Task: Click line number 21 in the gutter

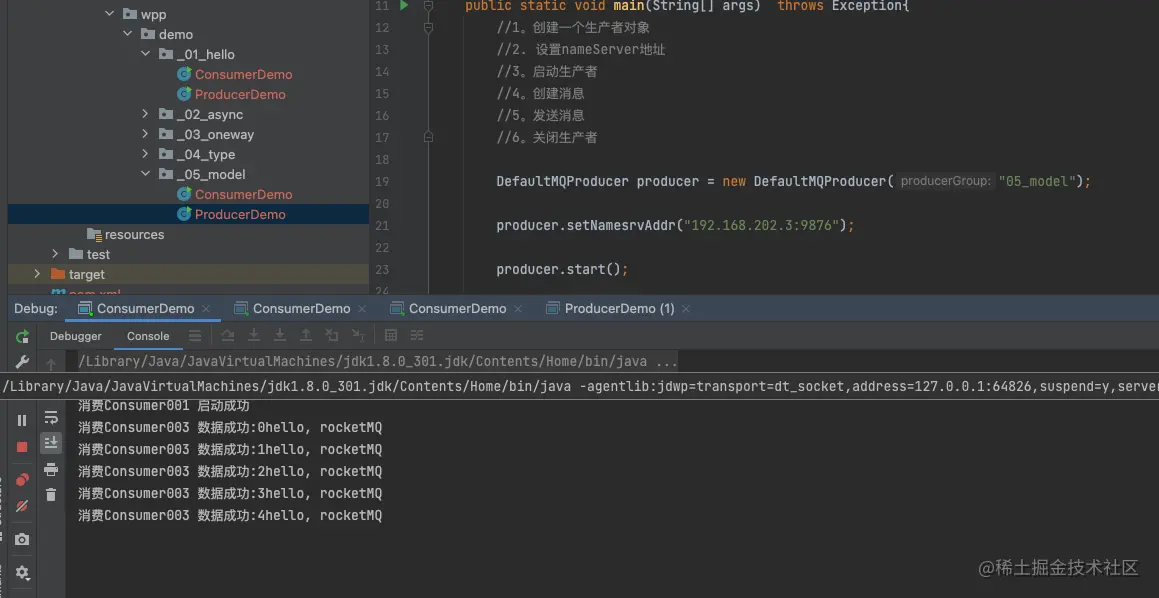Action: click(x=381, y=225)
